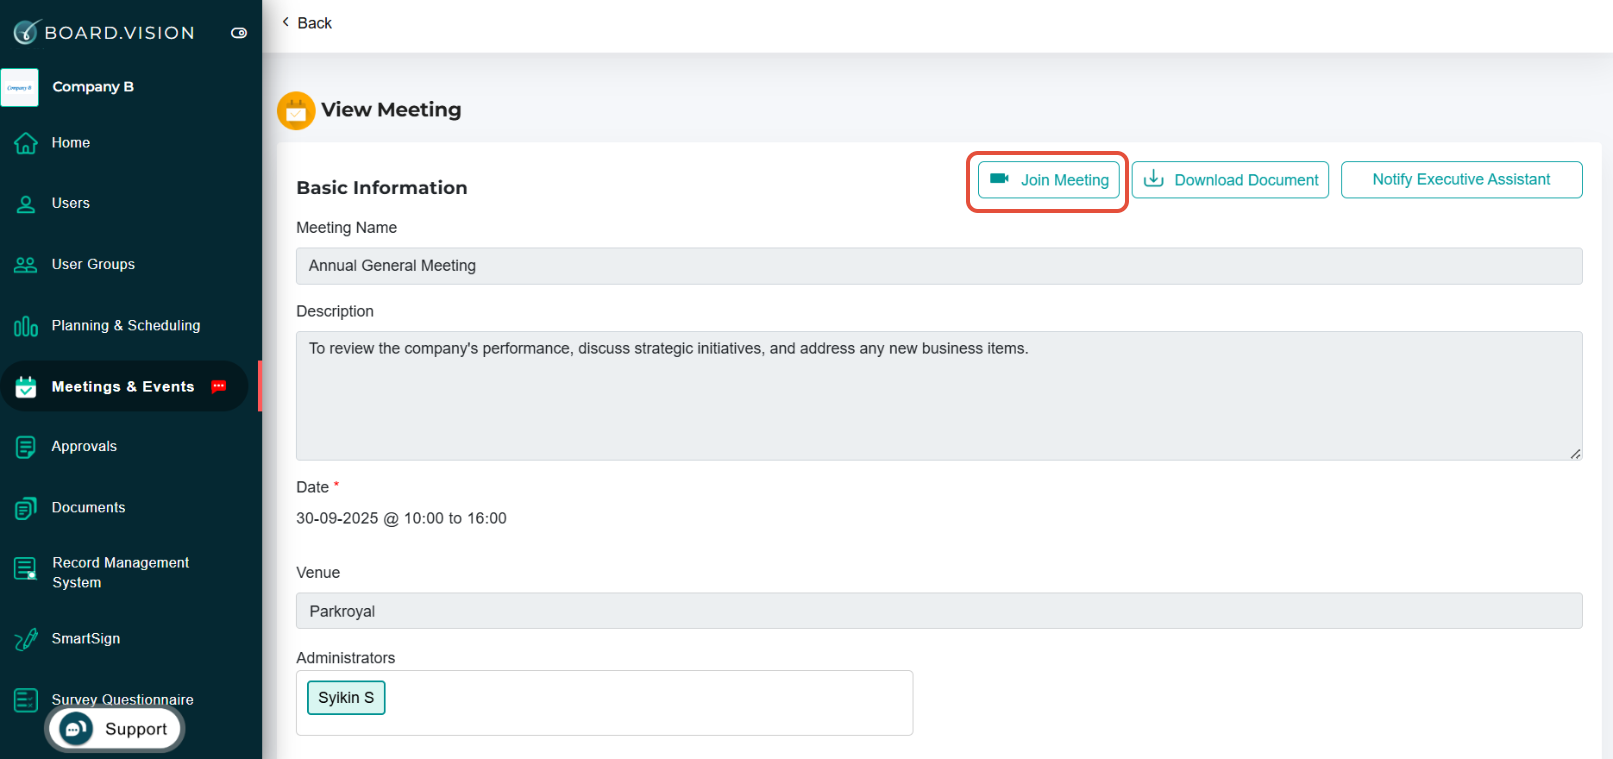Click the Approvals document icon
The height and width of the screenshot is (759, 1613).
point(26,447)
